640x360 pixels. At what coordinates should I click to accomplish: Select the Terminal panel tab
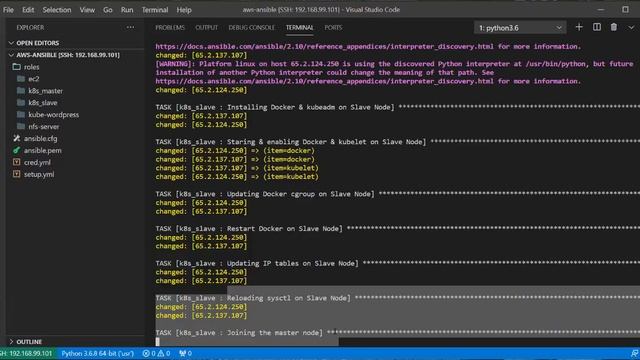[x=300, y=28]
